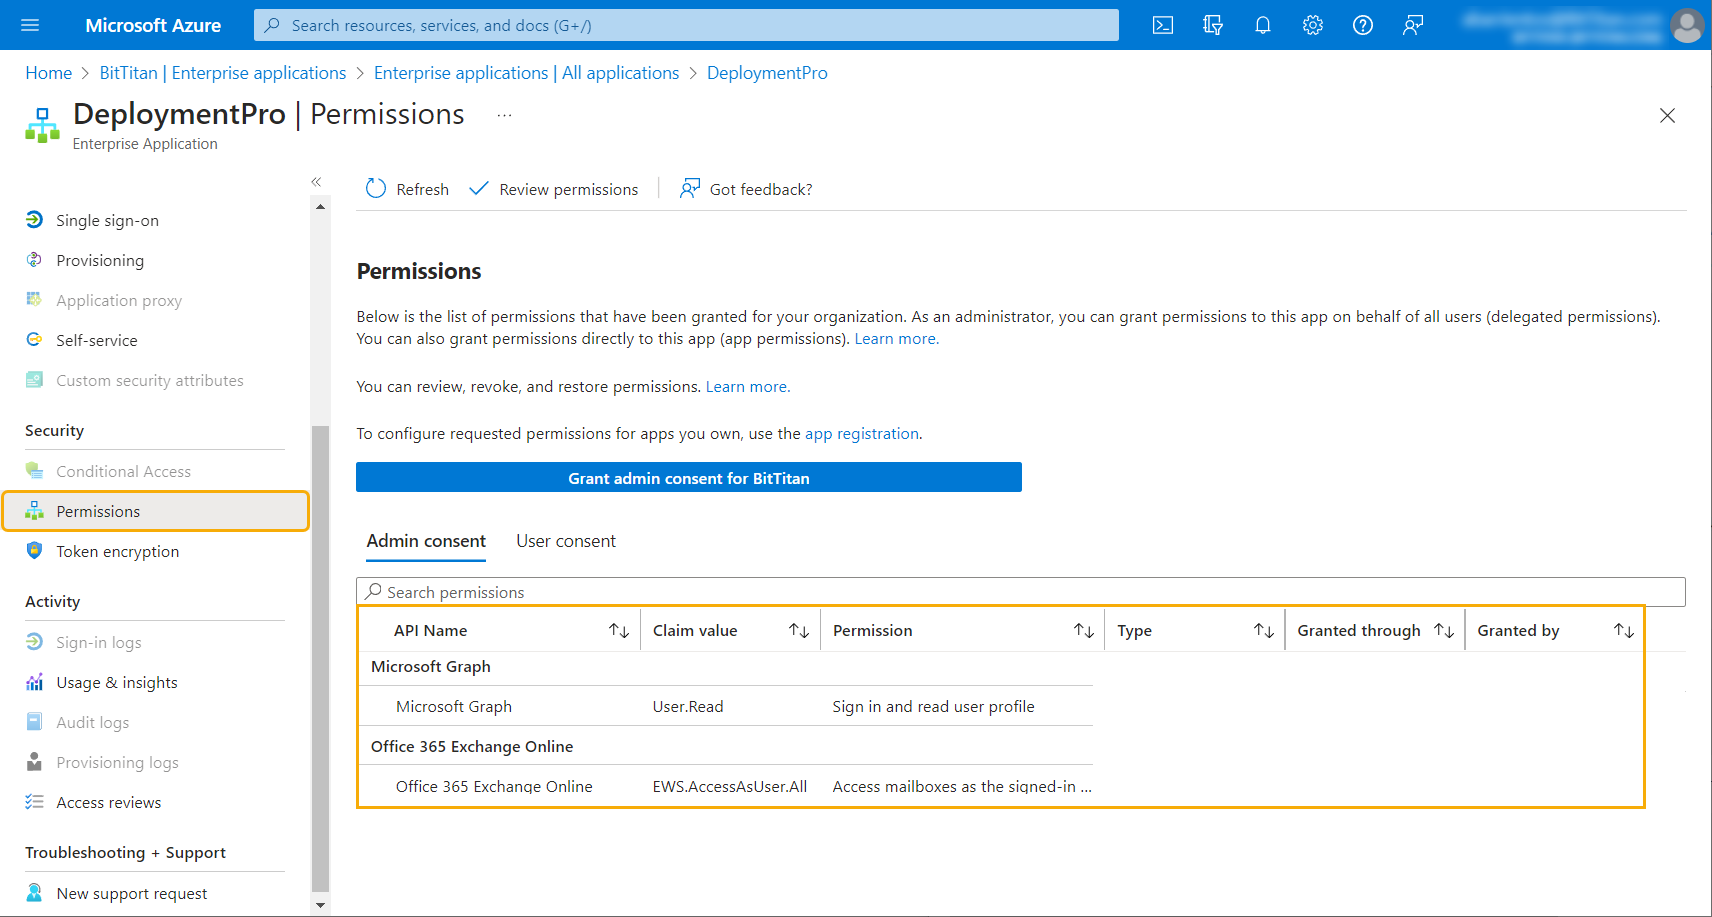Screen dimensions: 1712x917
Task: Click the first Learn more link
Action: tap(897, 339)
